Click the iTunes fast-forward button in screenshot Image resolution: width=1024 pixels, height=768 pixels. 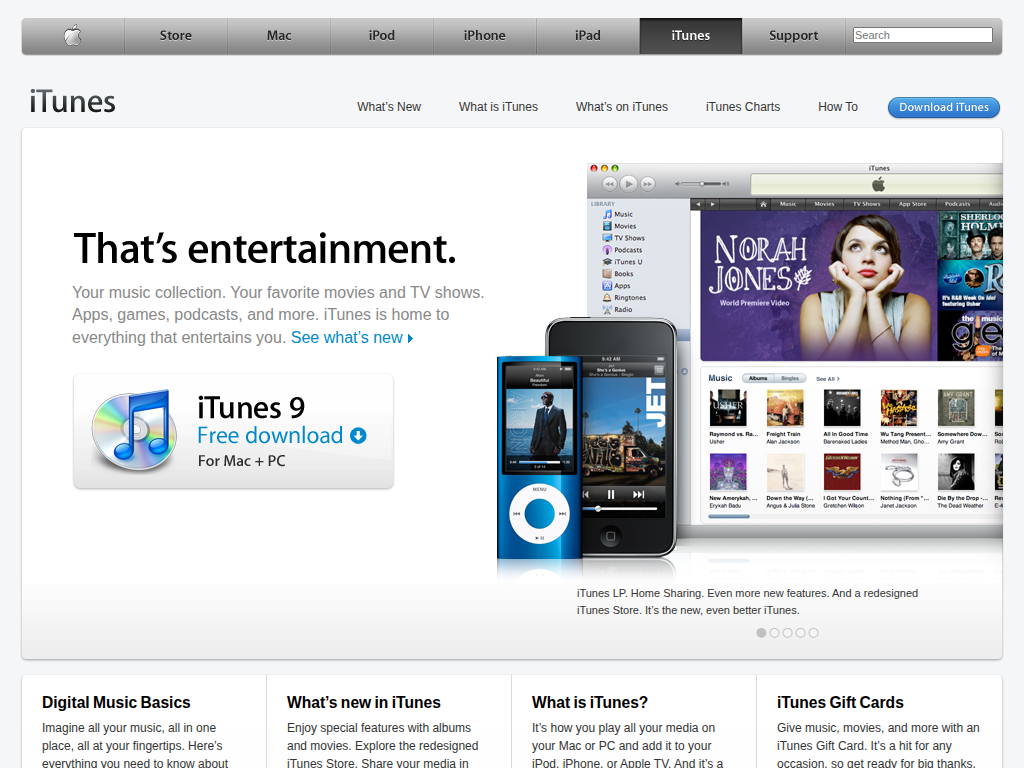point(647,184)
